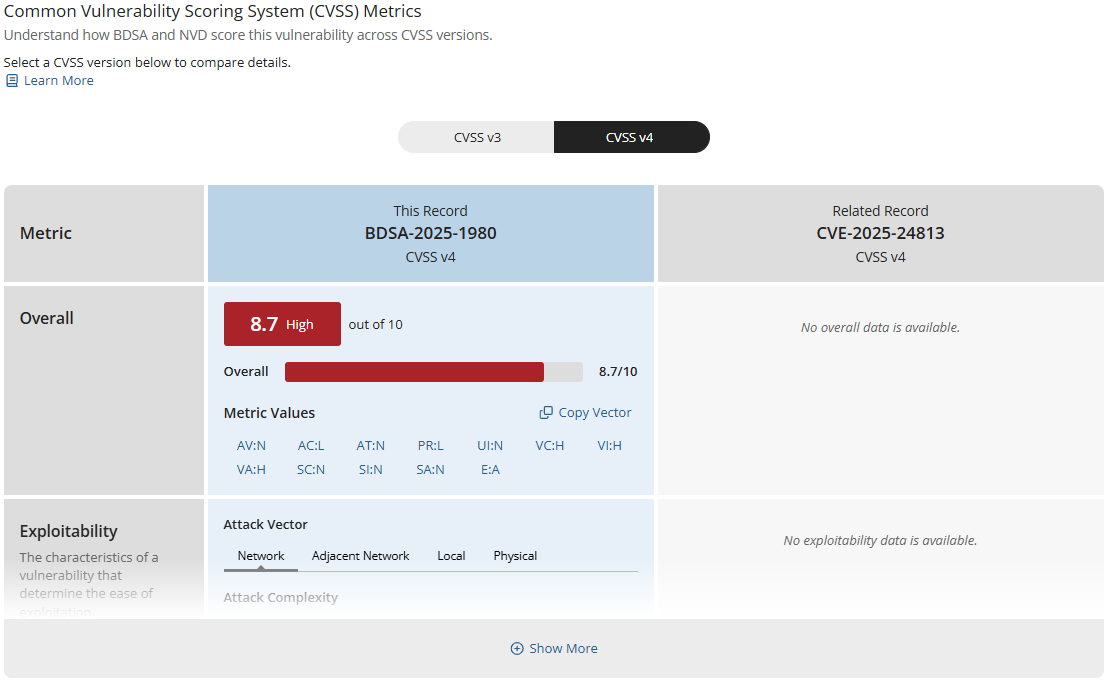Select Adjacent Network attack vector tab
1111x684 pixels.
361,556
